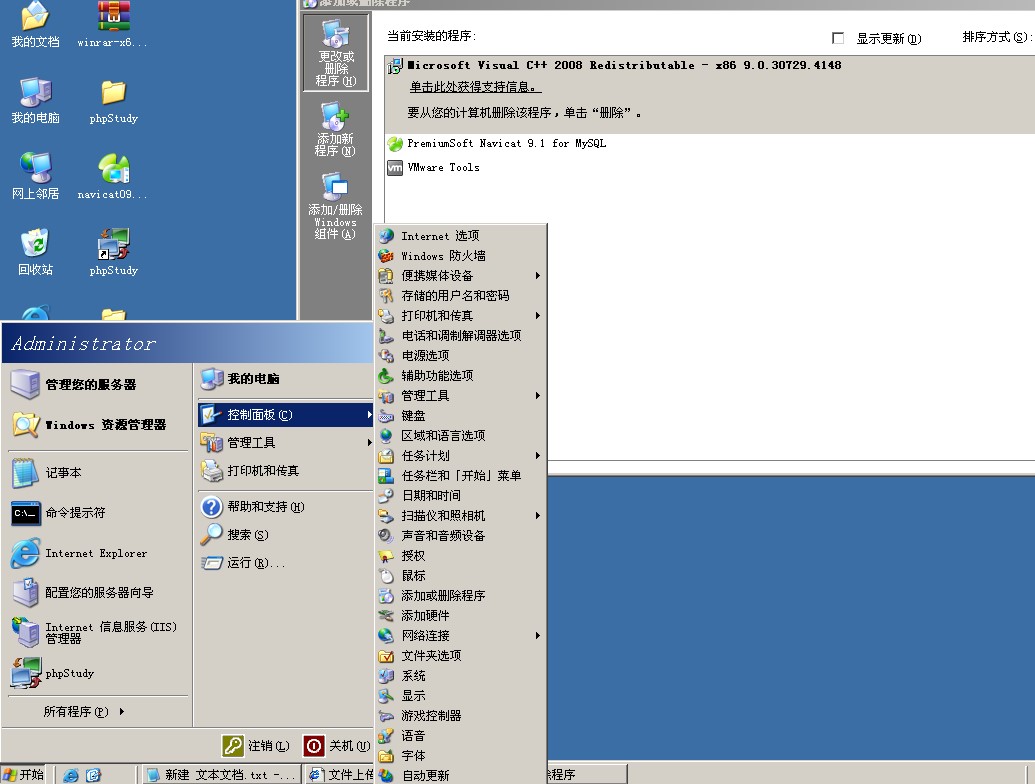1035x784 pixels.
Task: Open the 回收站 recycle bin
Action: 34,252
